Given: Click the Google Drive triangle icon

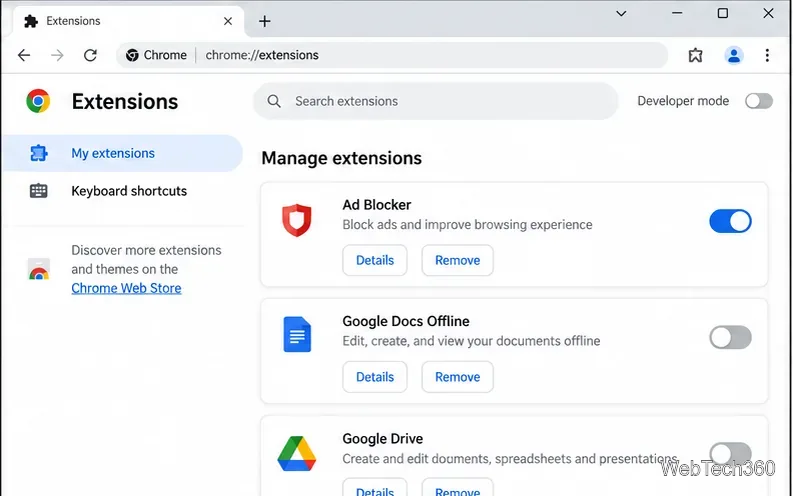Looking at the screenshot, I should (x=297, y=453).
